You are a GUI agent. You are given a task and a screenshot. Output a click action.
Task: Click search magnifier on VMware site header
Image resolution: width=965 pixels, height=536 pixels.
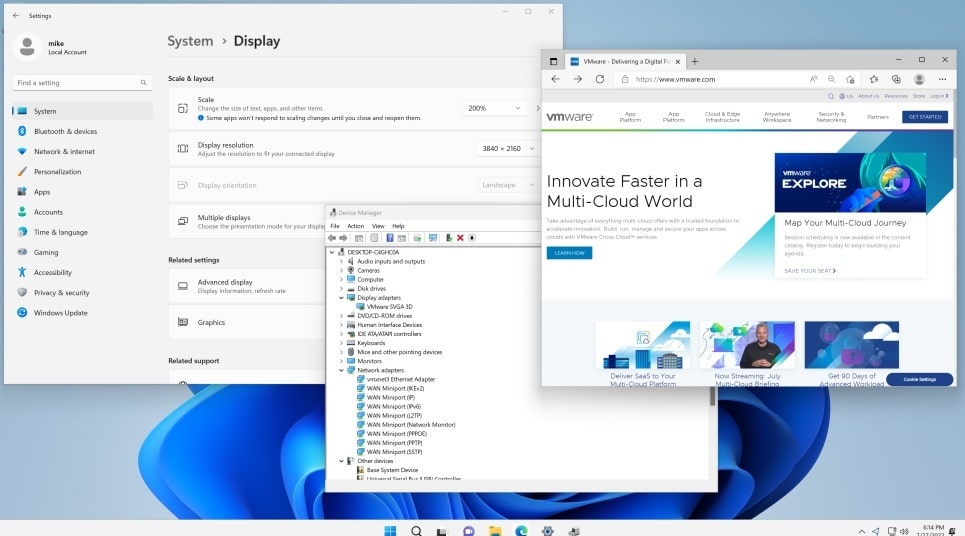[x=831, y=96]
